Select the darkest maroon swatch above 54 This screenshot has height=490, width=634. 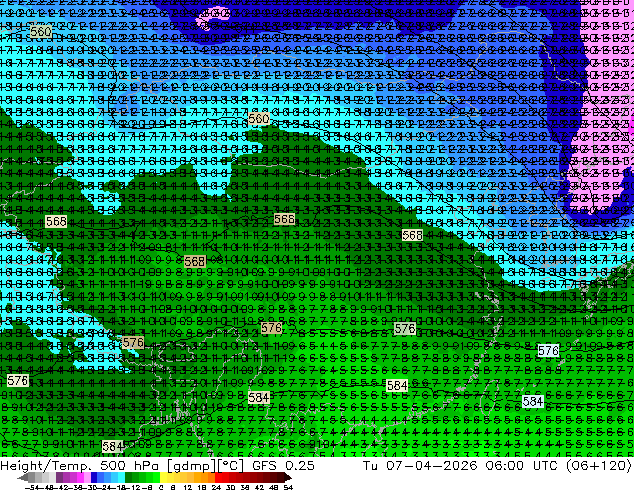pyautogui.click(x=281, y=477)
